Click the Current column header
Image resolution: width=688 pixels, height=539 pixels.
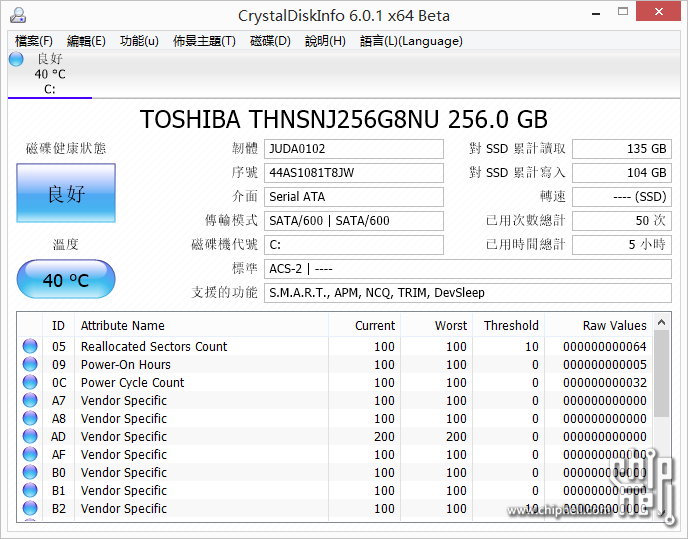[364, 325]
